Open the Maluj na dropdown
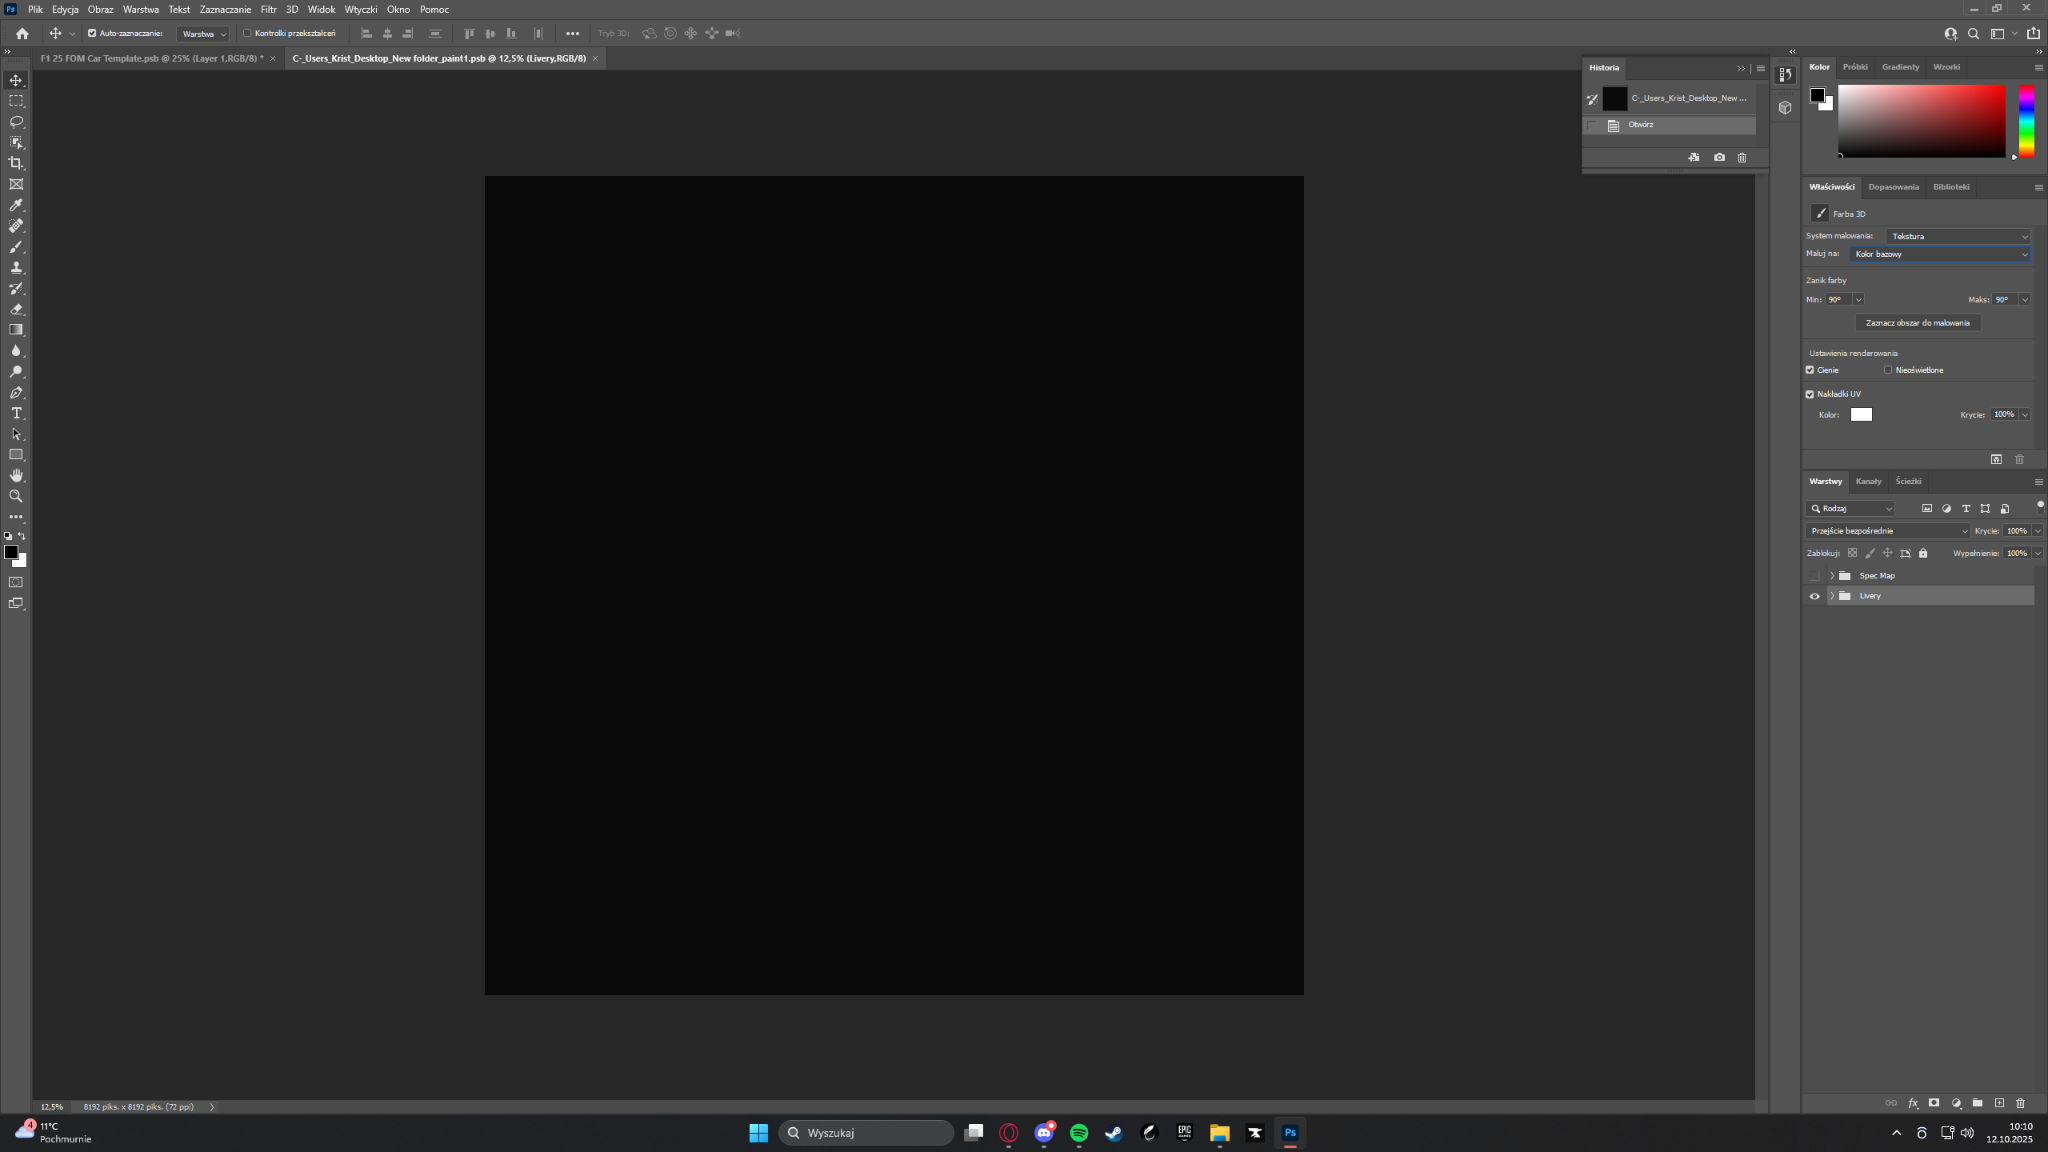The height and width of the screenshot is (1152, 2048). click(1940, 254)
